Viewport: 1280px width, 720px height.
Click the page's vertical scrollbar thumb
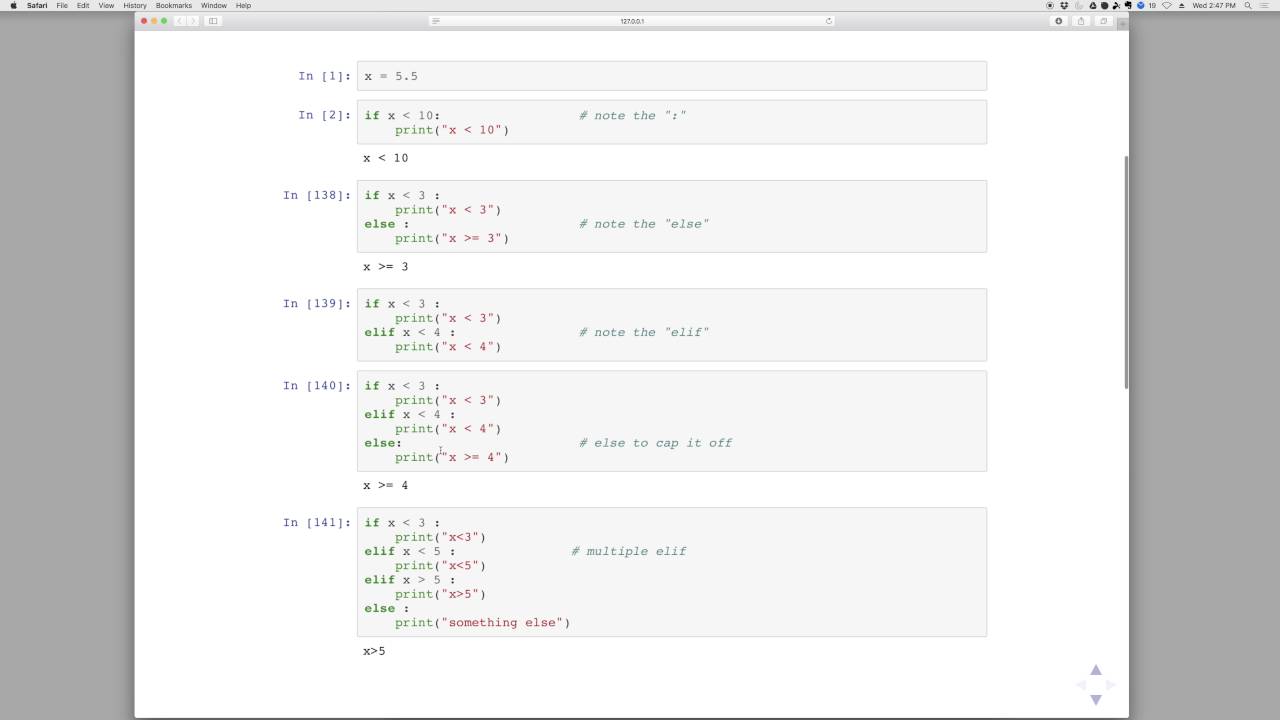click(x=1125, y=272)
